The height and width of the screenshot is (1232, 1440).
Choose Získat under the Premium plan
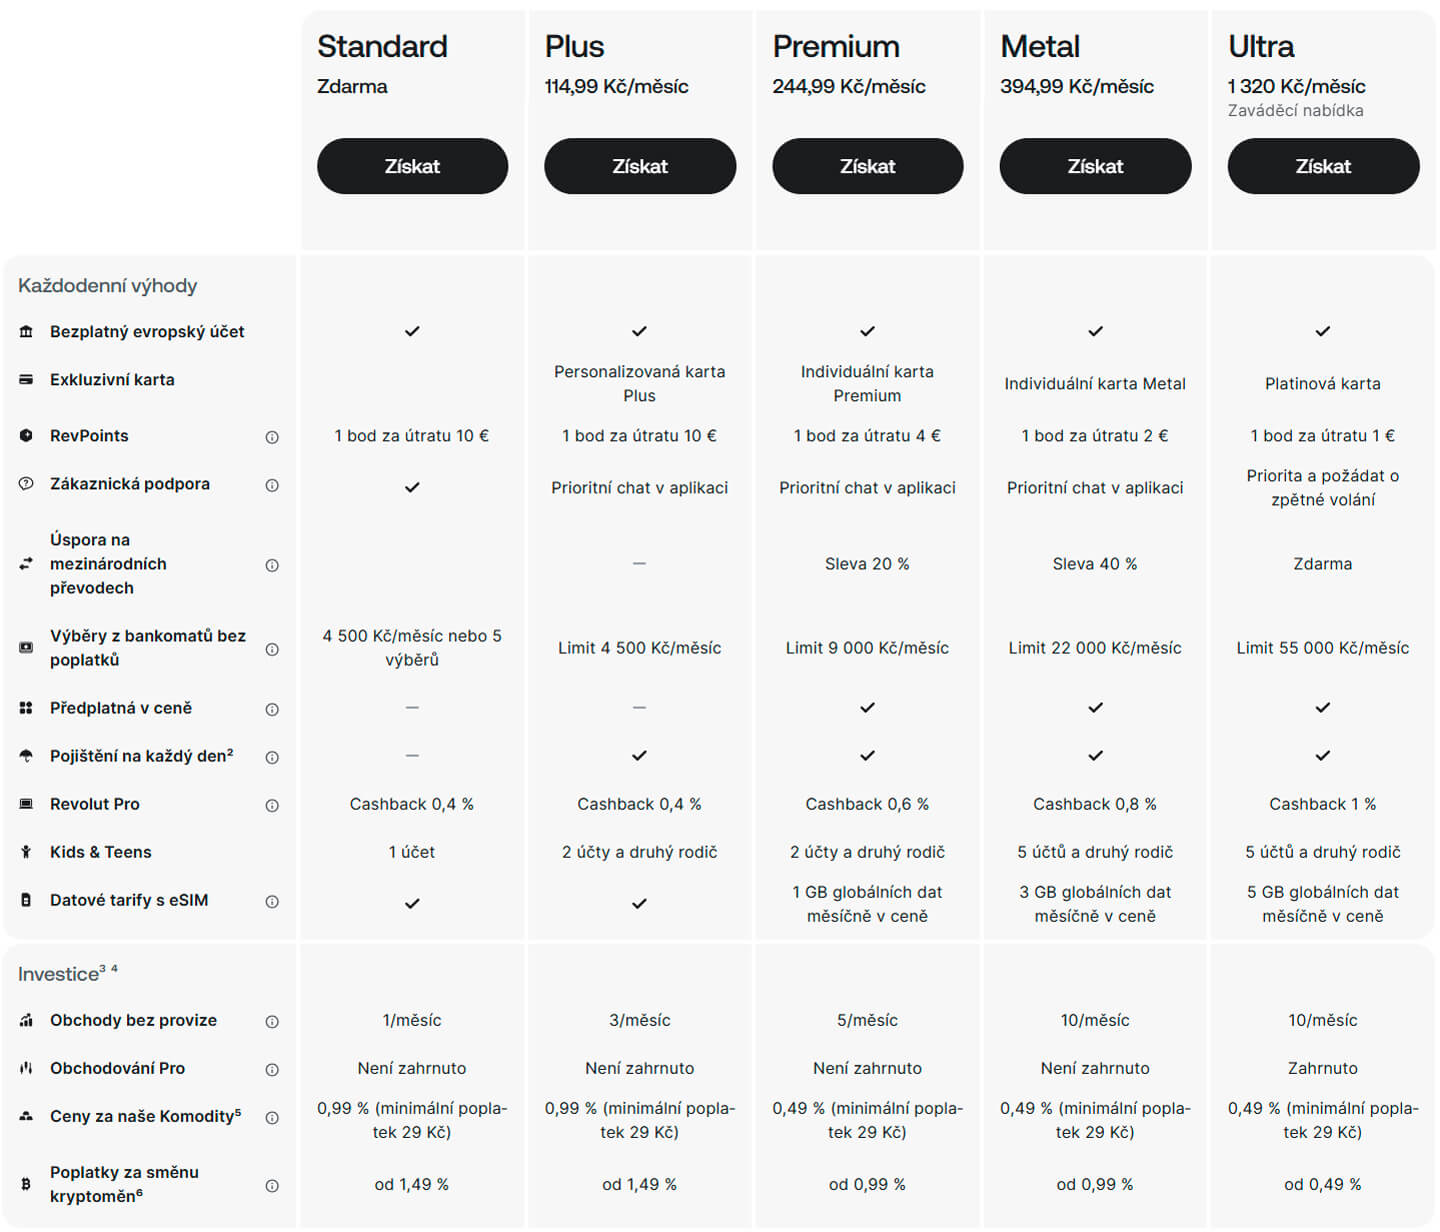click(x=867, y=166)
